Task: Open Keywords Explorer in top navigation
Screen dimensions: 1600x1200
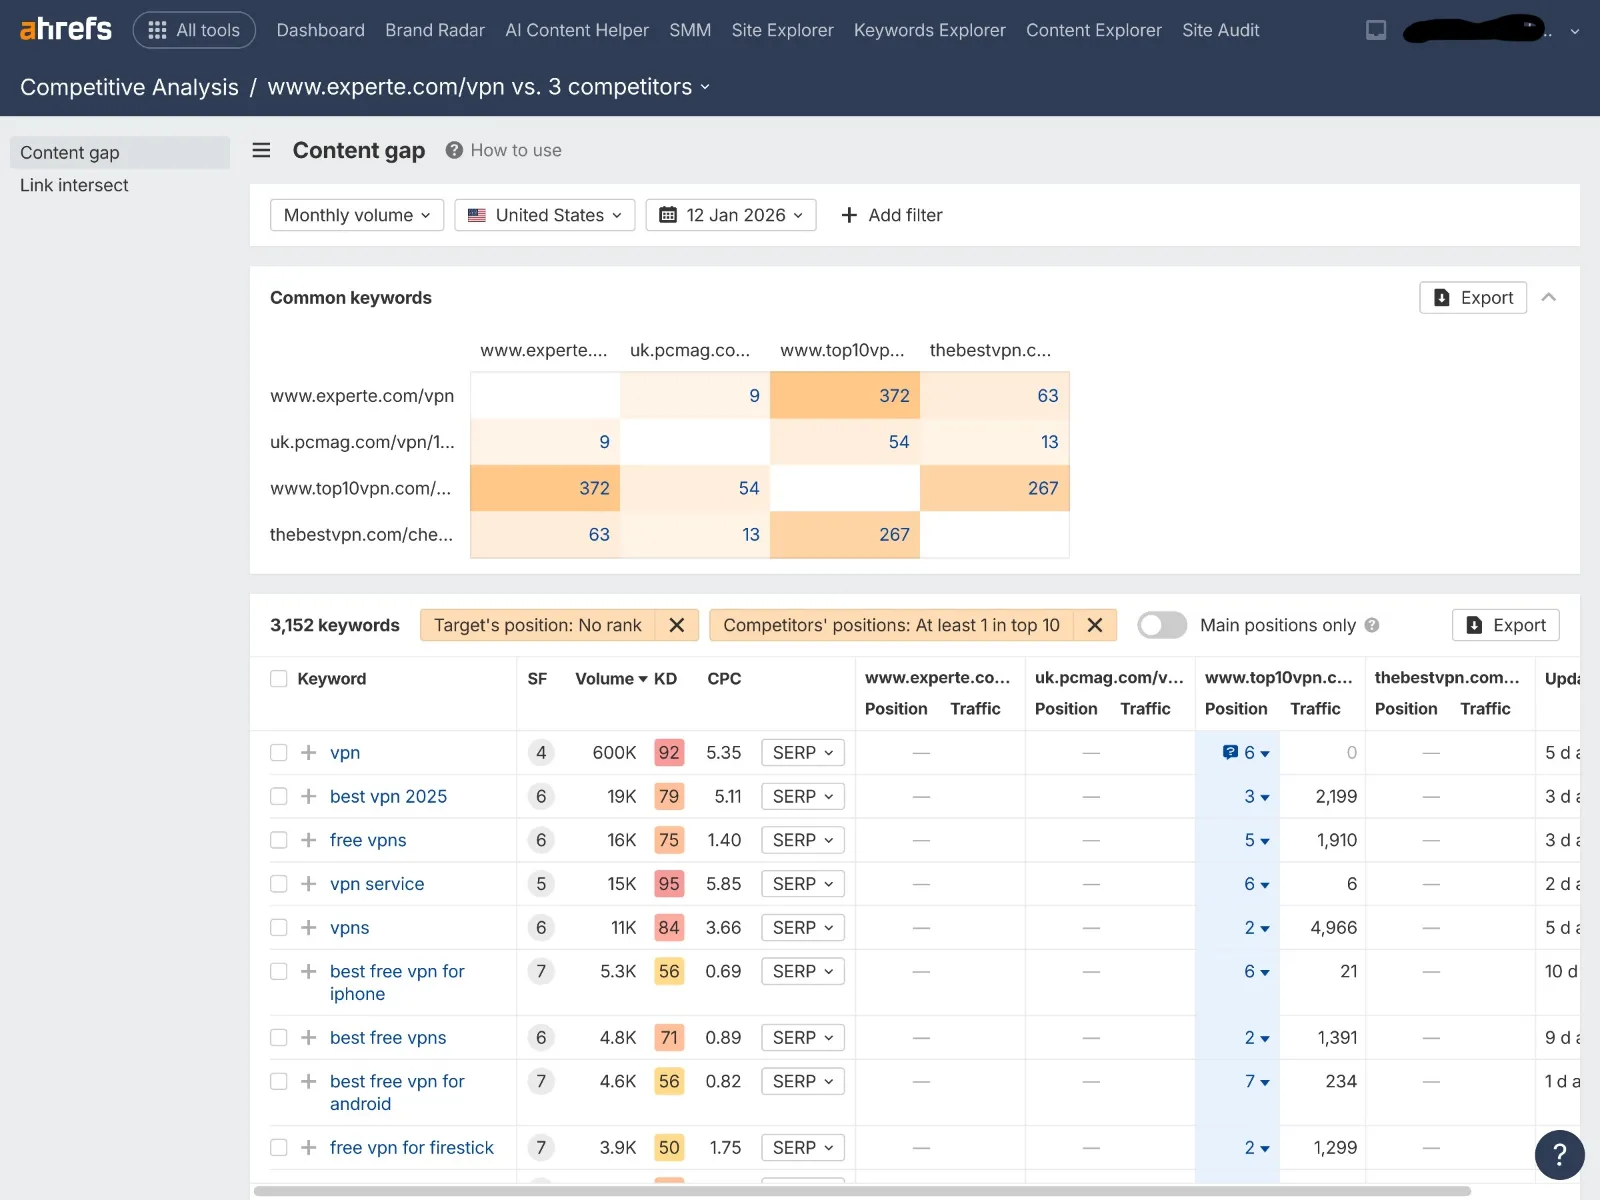Action: tap(929, 30)
